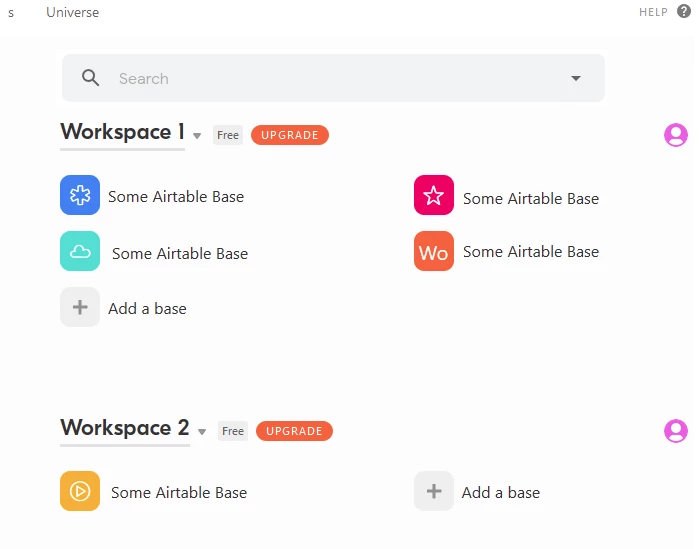Viewport: 699px width, 549px height.
Task: Click the Free badge for Workspace 2
Action: click(x=233, y=431)
